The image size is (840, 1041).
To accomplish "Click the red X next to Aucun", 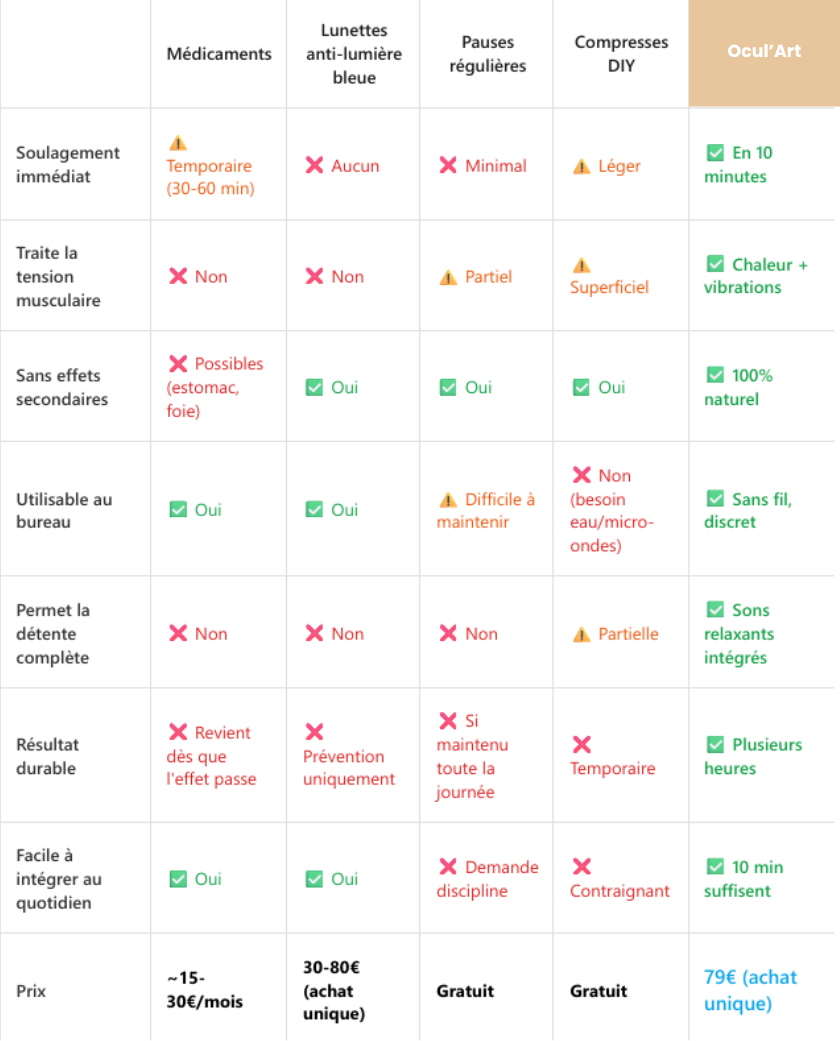I will click(x=314, y=166).
